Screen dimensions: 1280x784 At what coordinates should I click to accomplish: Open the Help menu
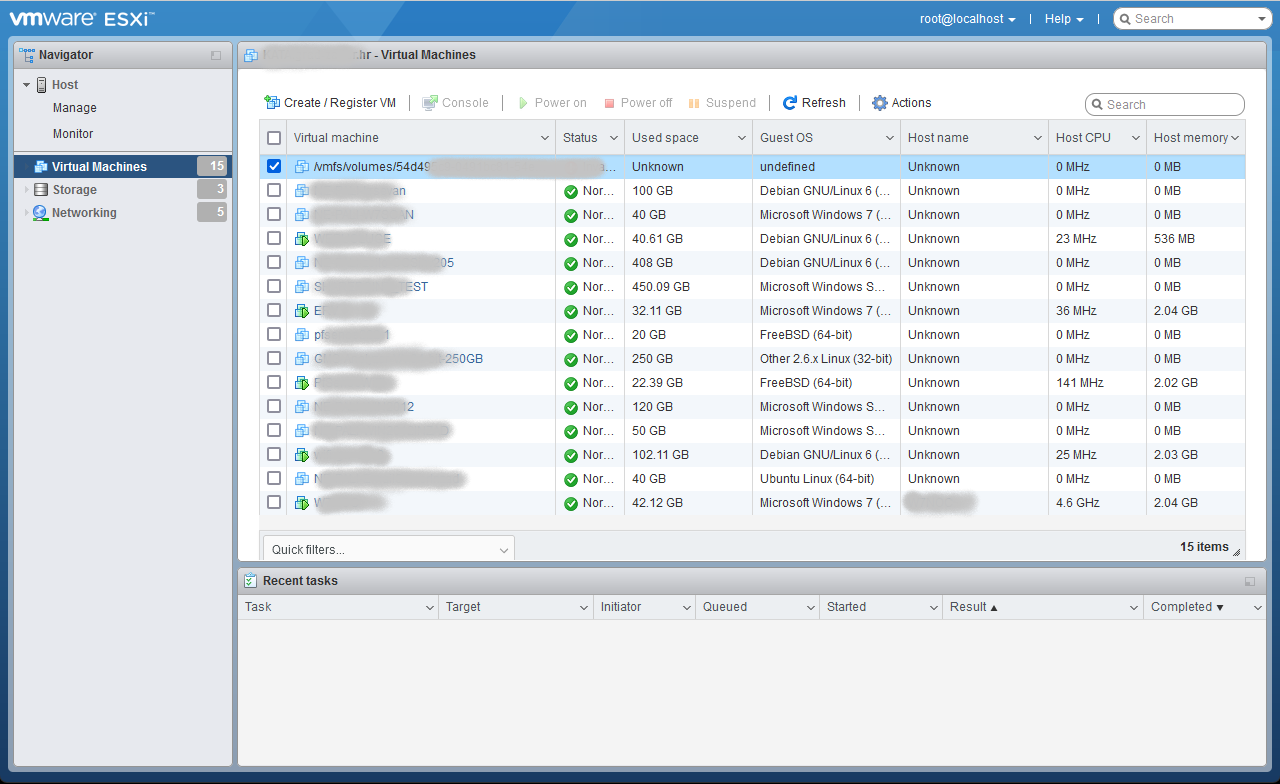click(1063, 19)
